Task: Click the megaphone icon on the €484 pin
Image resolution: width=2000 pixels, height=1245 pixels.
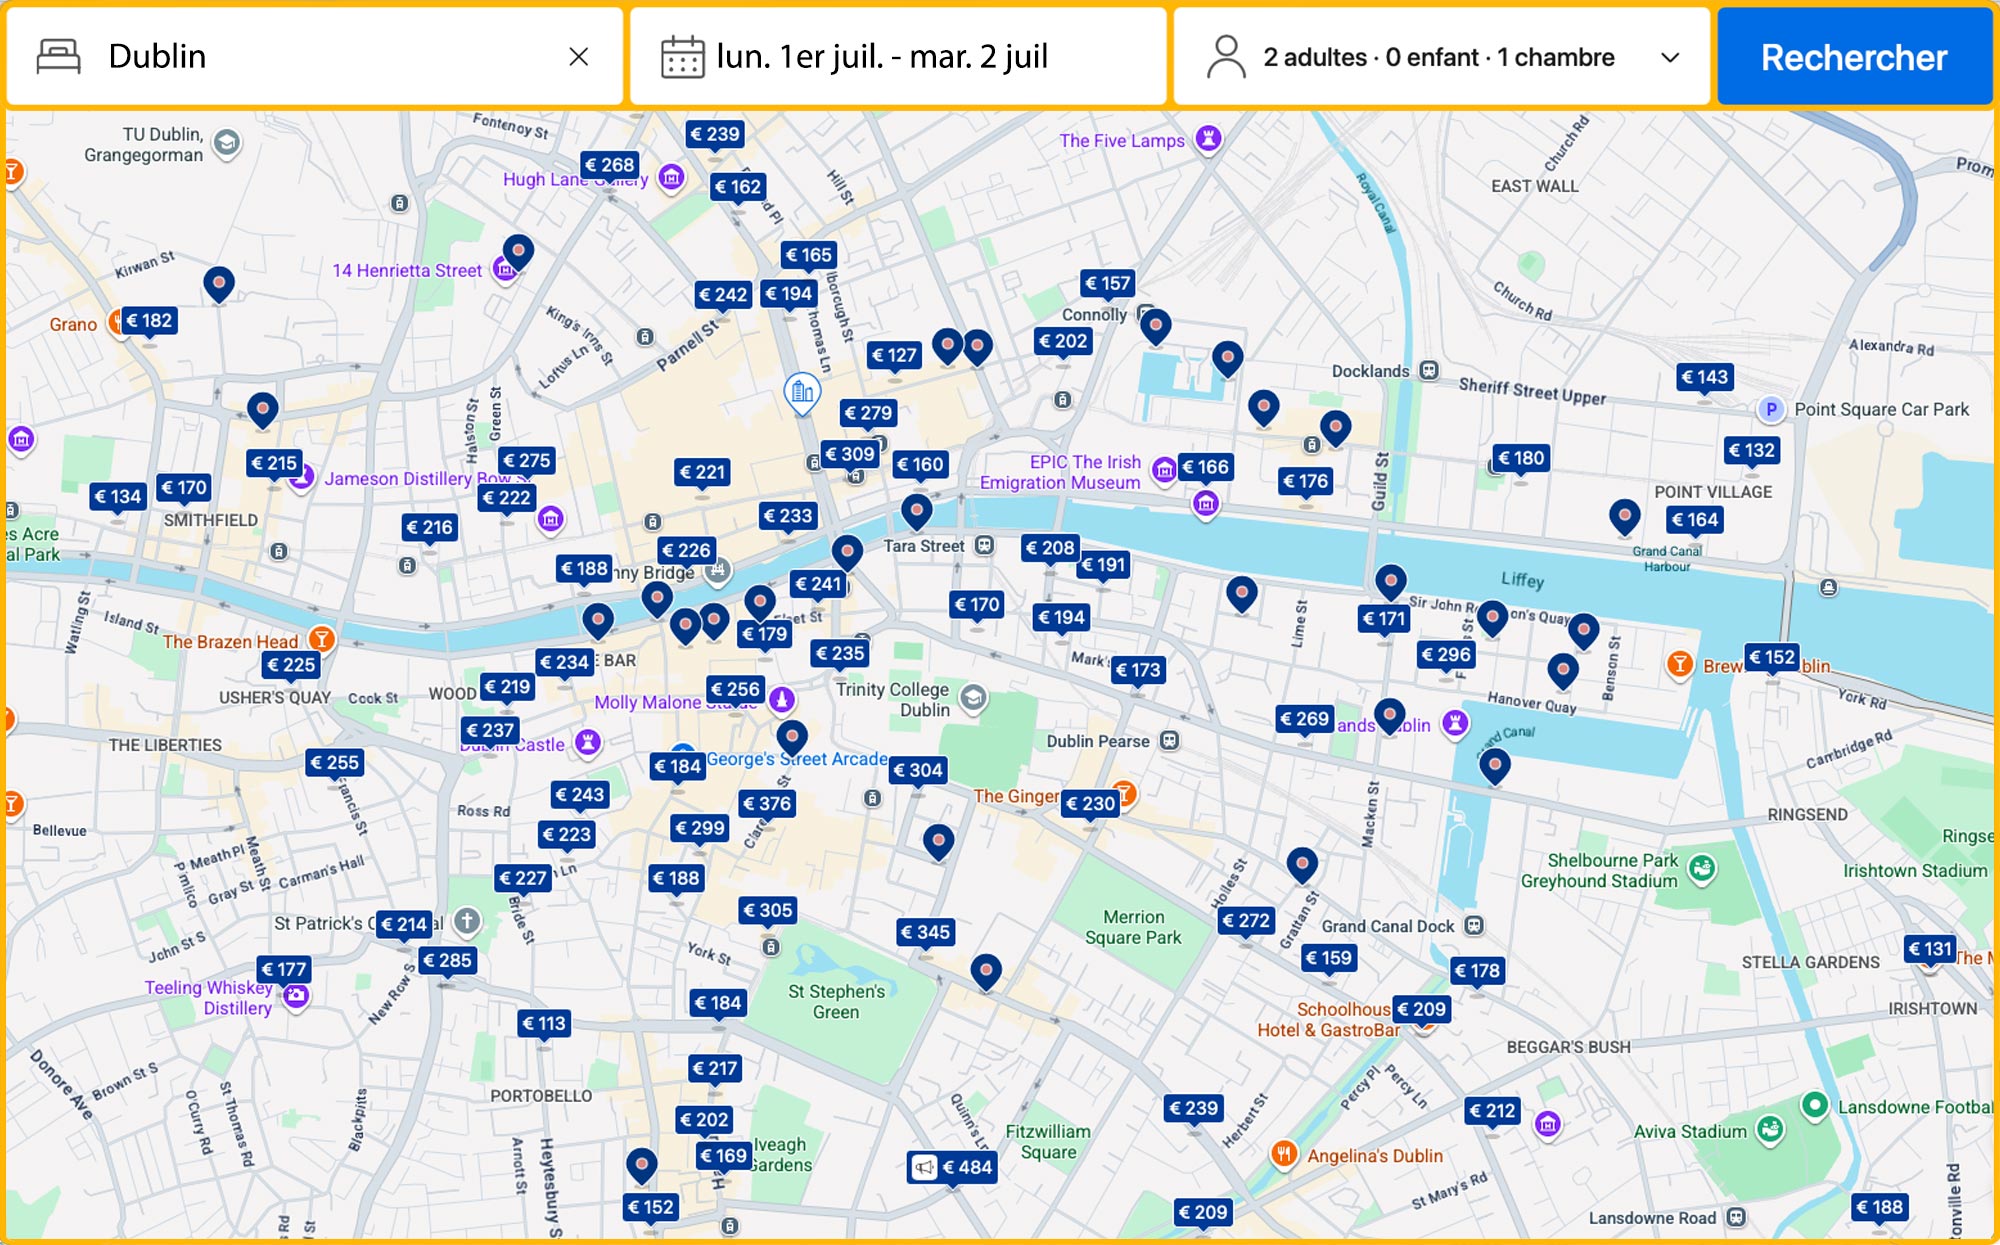Action: (x=924, y=1167)
